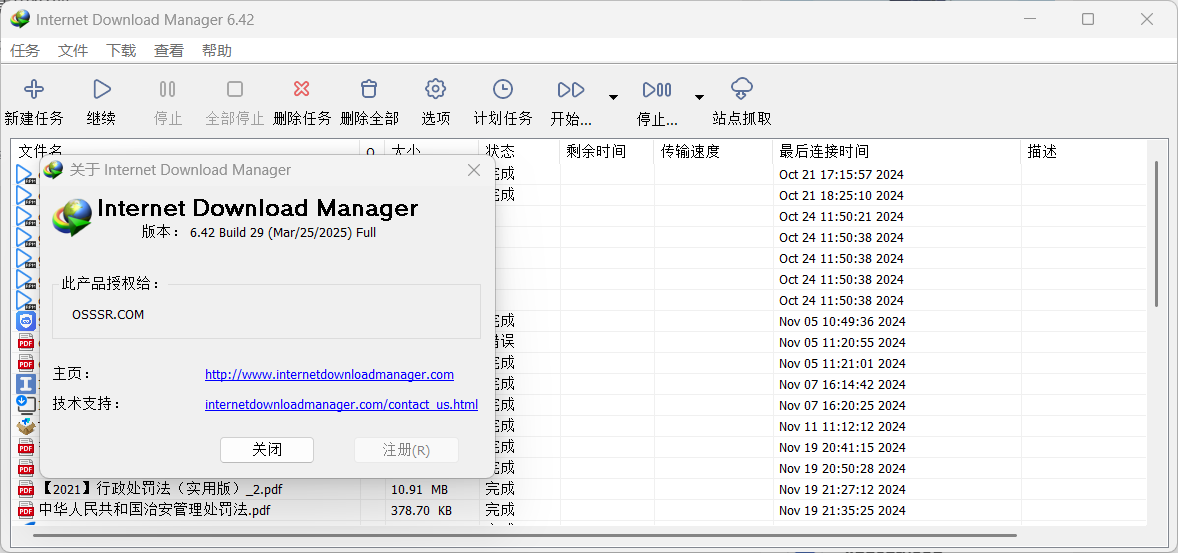
Task: Click the PDF icon beside 【2021】行政处罚法（实用版）_2.pdf
Action: 26,490
